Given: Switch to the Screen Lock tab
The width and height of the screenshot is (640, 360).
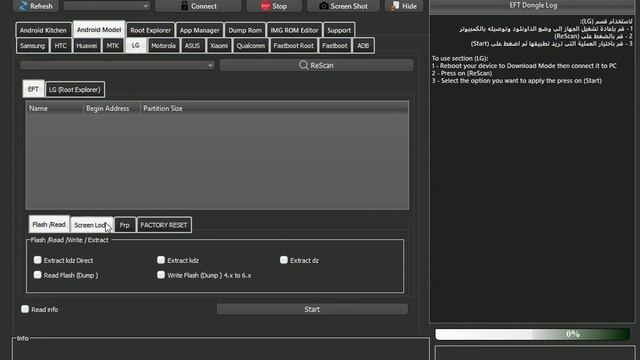Looking at the screenshot, I should (x=91, y=225).
